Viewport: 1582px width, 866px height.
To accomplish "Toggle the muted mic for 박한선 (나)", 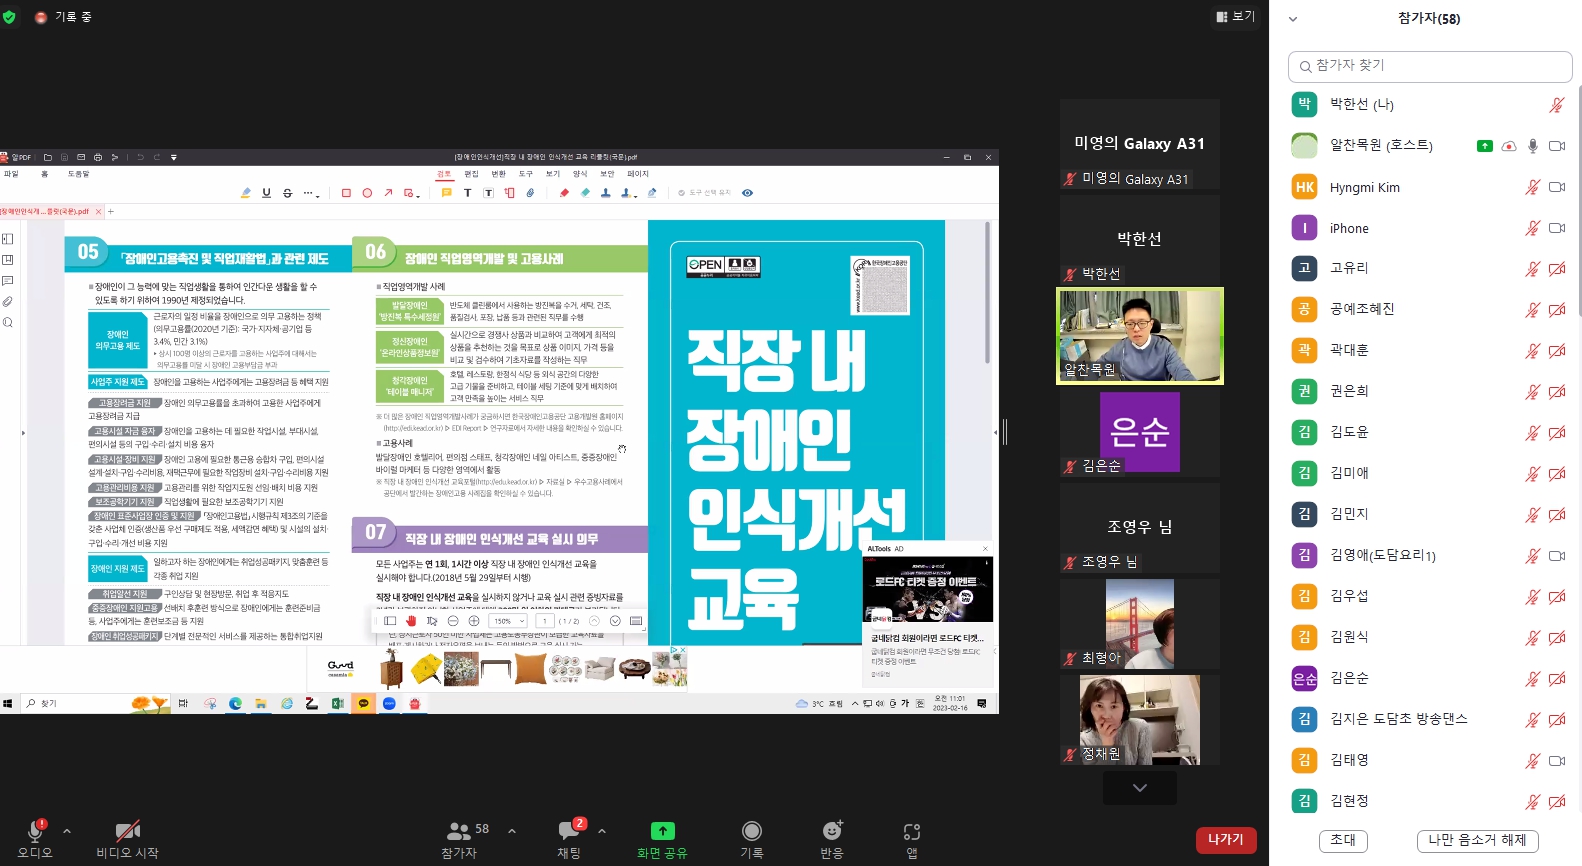I will click(1556, 105).
